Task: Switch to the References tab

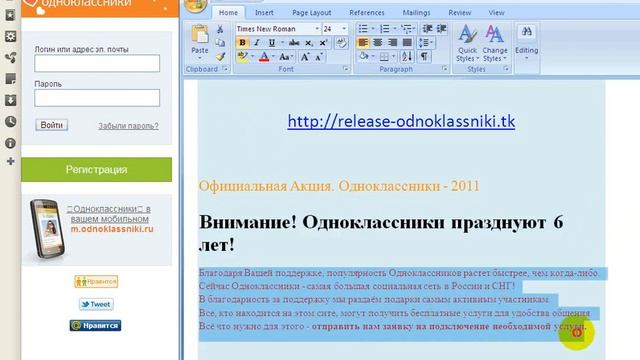Action: click(367, 13)
